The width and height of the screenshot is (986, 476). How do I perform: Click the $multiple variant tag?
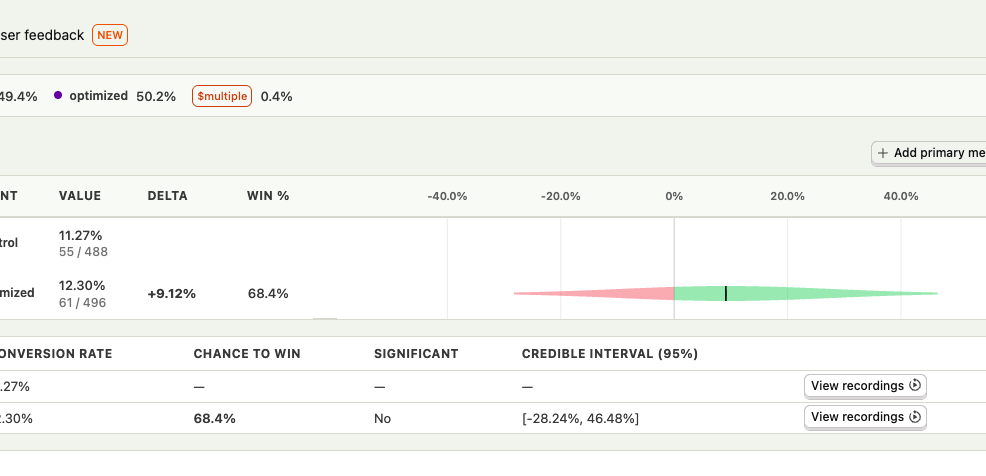[x=221, y=96]
